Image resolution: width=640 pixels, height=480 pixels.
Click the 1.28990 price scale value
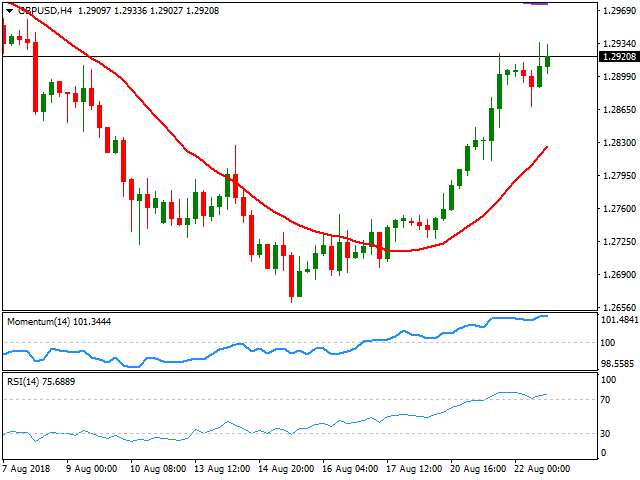620,76
